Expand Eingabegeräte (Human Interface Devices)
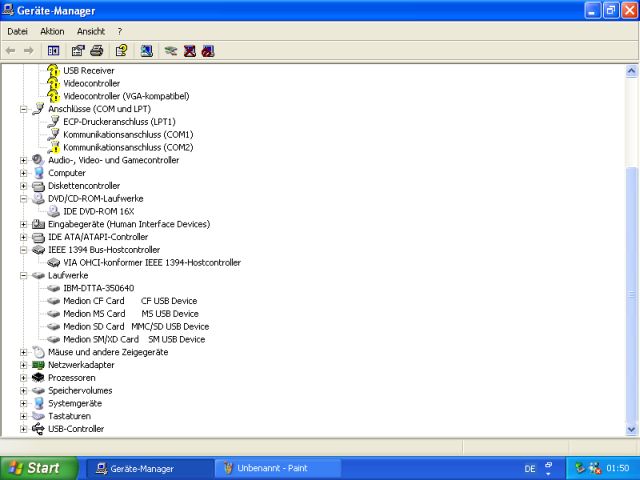Screen dimensions: 640x480 24,224
